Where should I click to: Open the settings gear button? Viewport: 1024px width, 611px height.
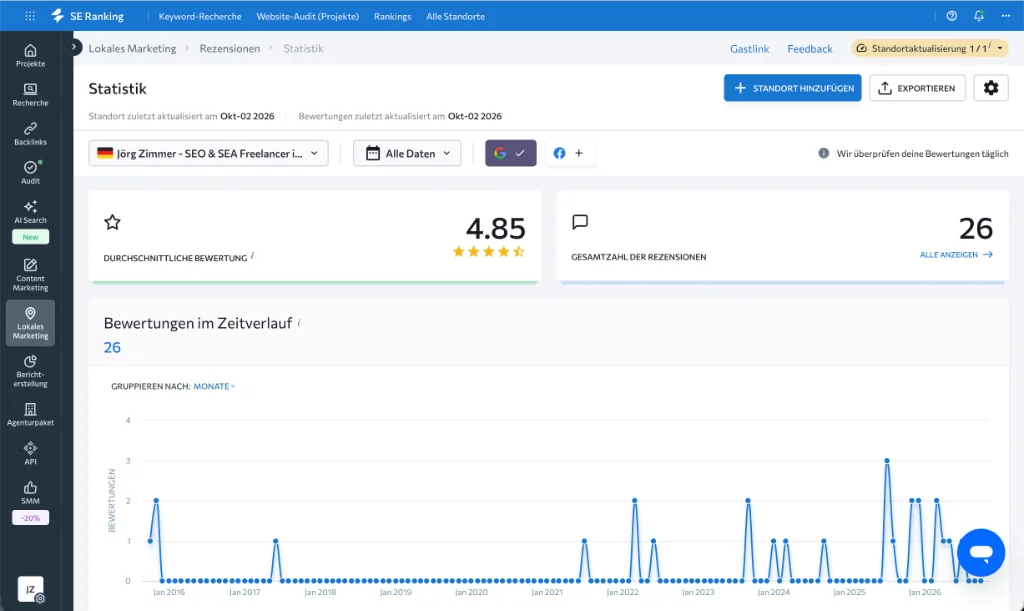[x=991, y=88]
